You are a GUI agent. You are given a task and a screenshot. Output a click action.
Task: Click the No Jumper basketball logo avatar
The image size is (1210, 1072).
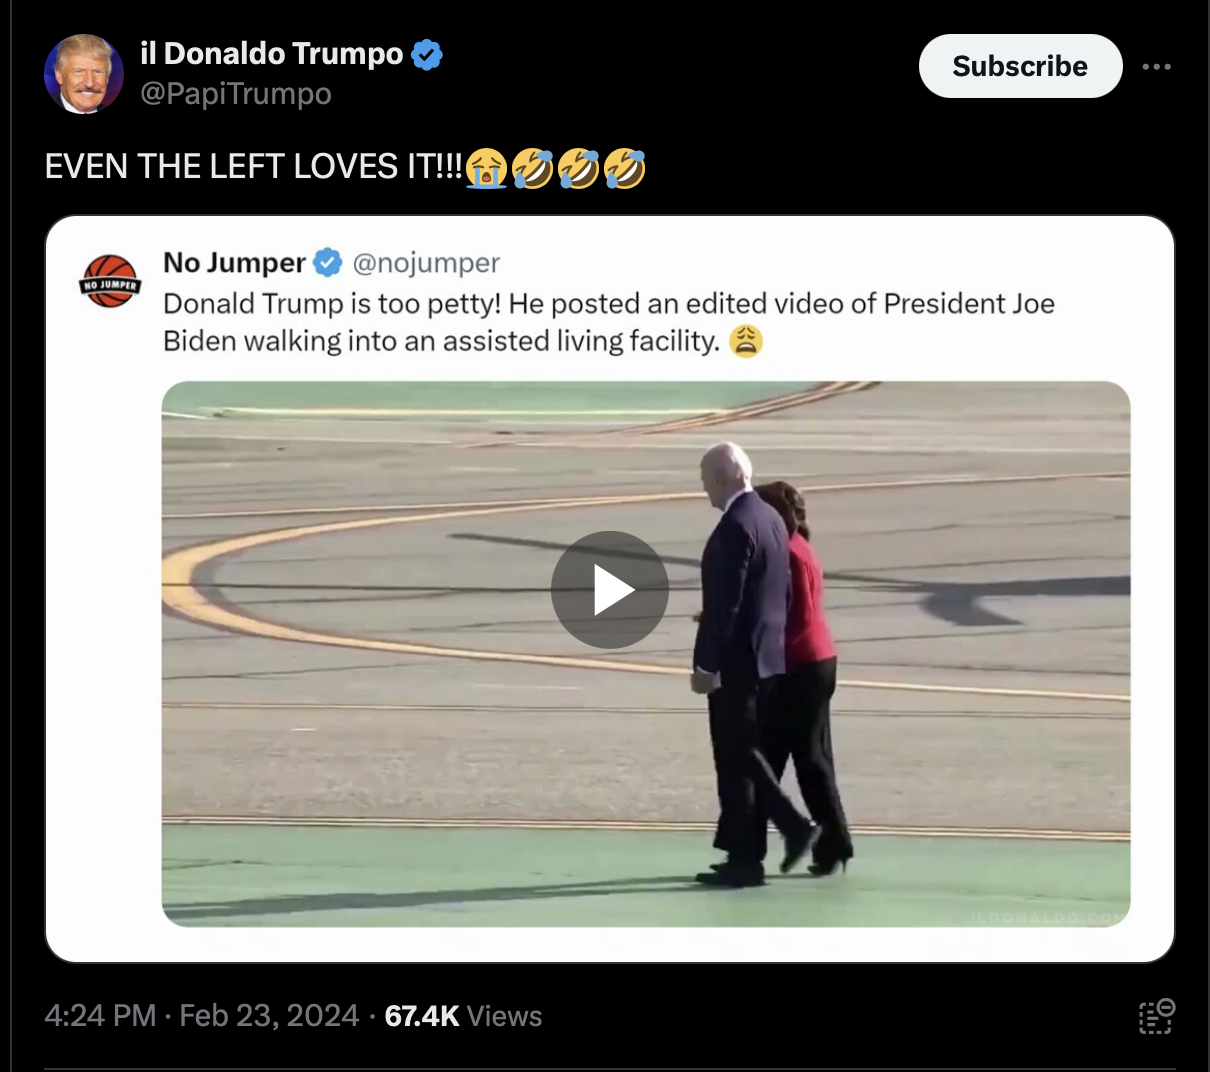click(110, 280)
